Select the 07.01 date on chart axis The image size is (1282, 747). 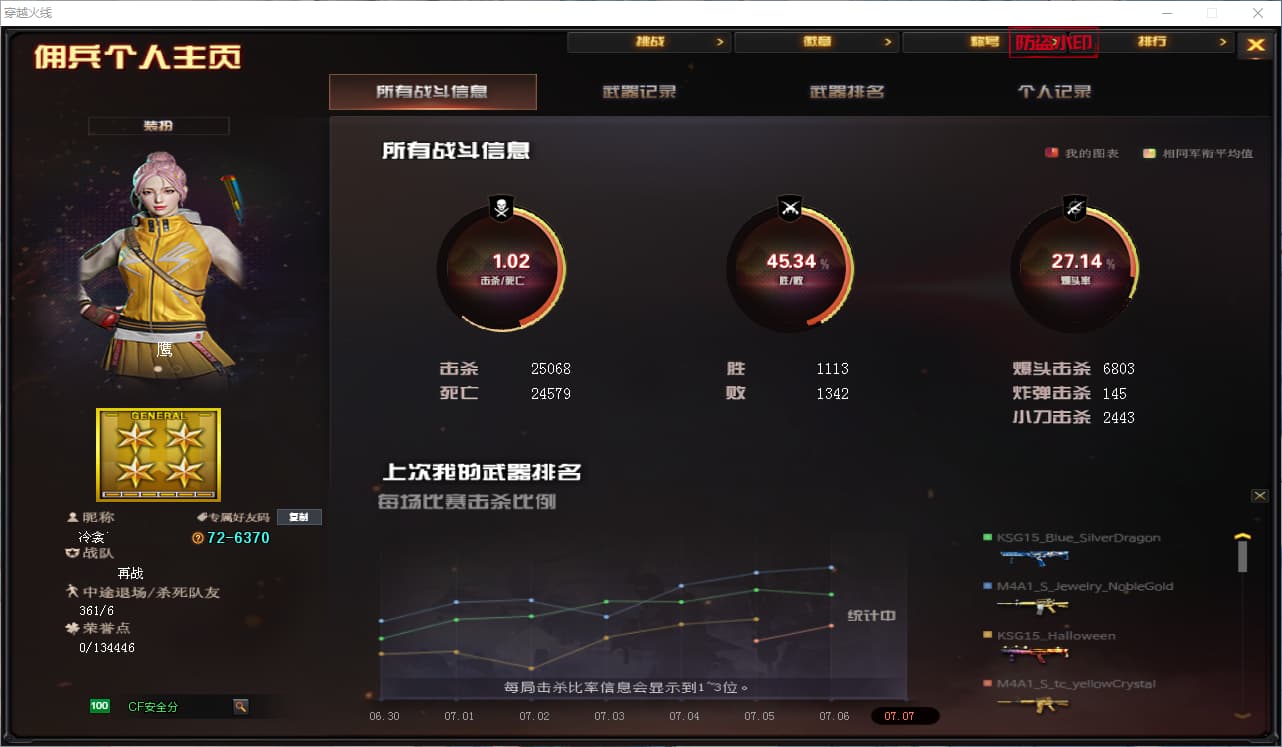(459, 716)
